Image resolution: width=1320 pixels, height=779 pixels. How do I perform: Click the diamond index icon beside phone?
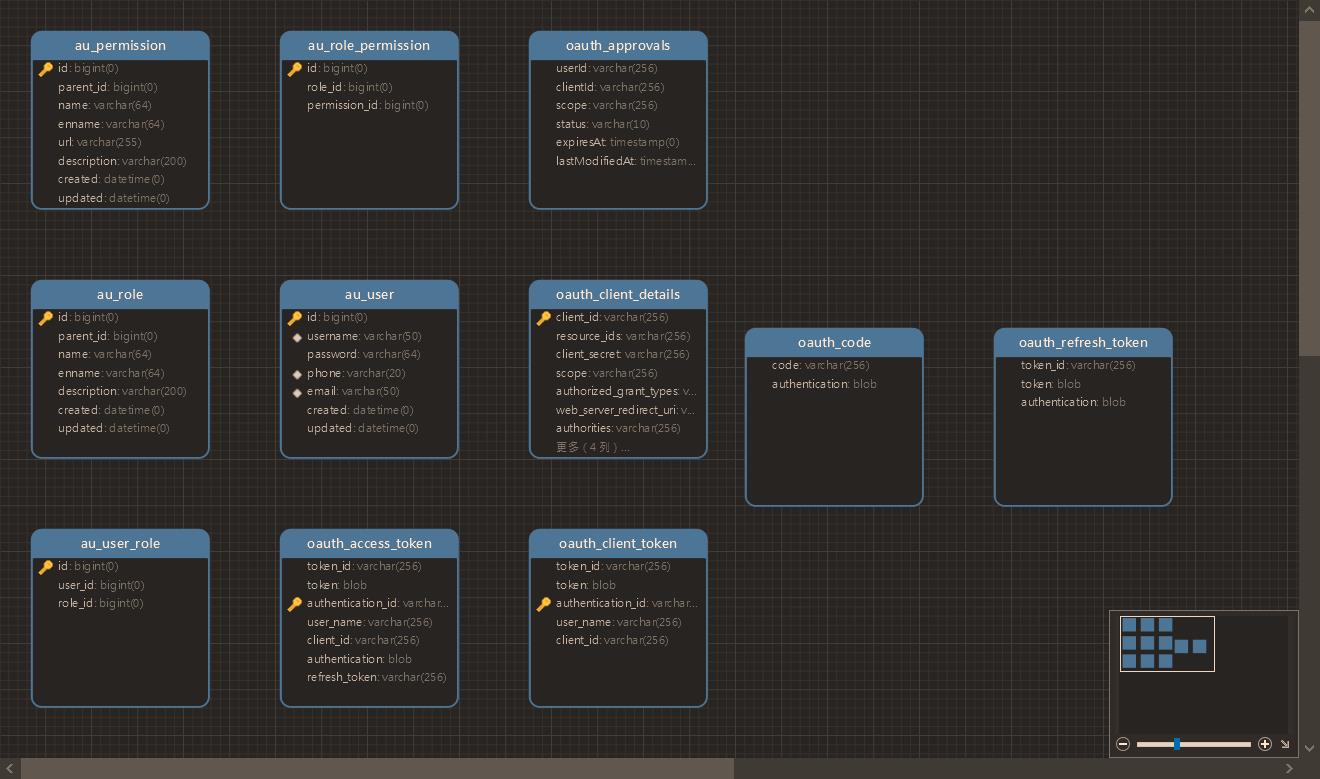click(x=297, y=374)
